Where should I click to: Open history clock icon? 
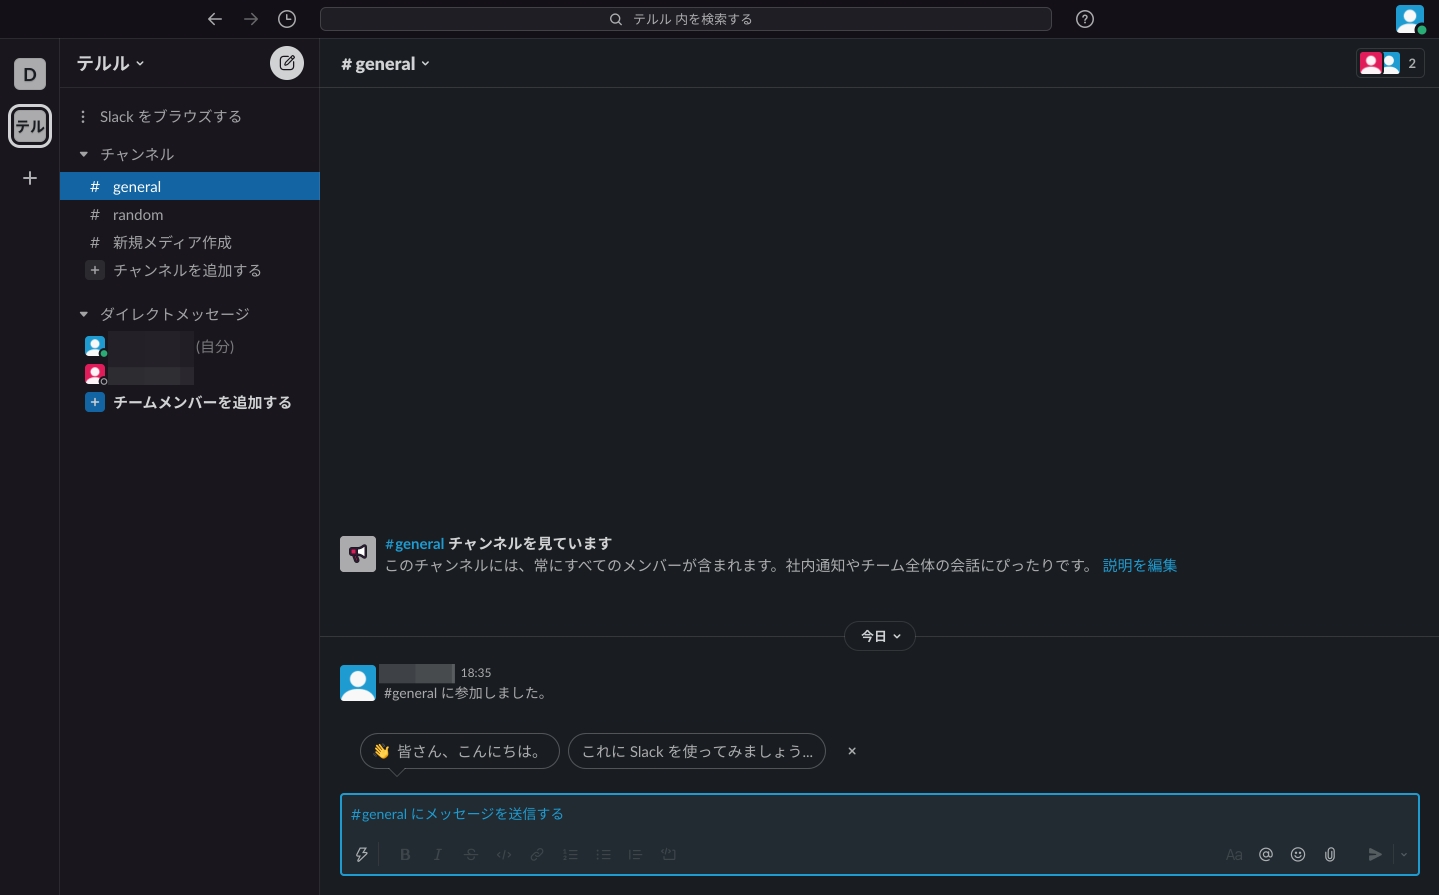(287, 19)
